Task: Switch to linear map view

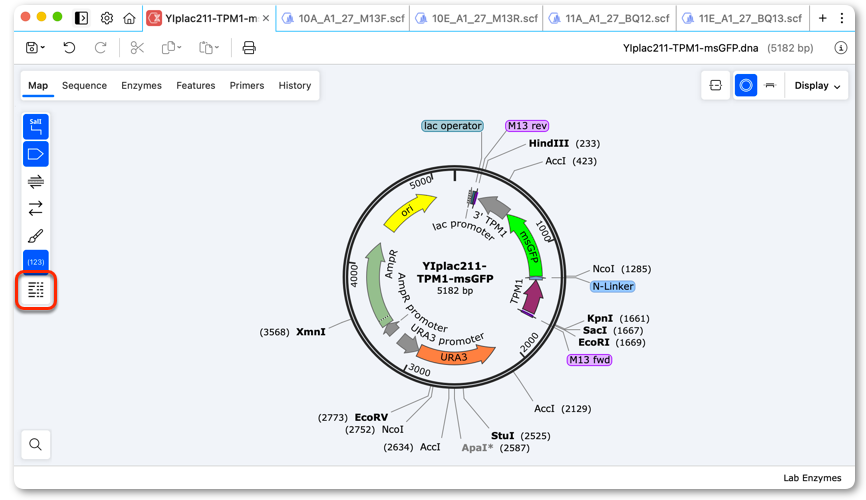Action: 770,86
